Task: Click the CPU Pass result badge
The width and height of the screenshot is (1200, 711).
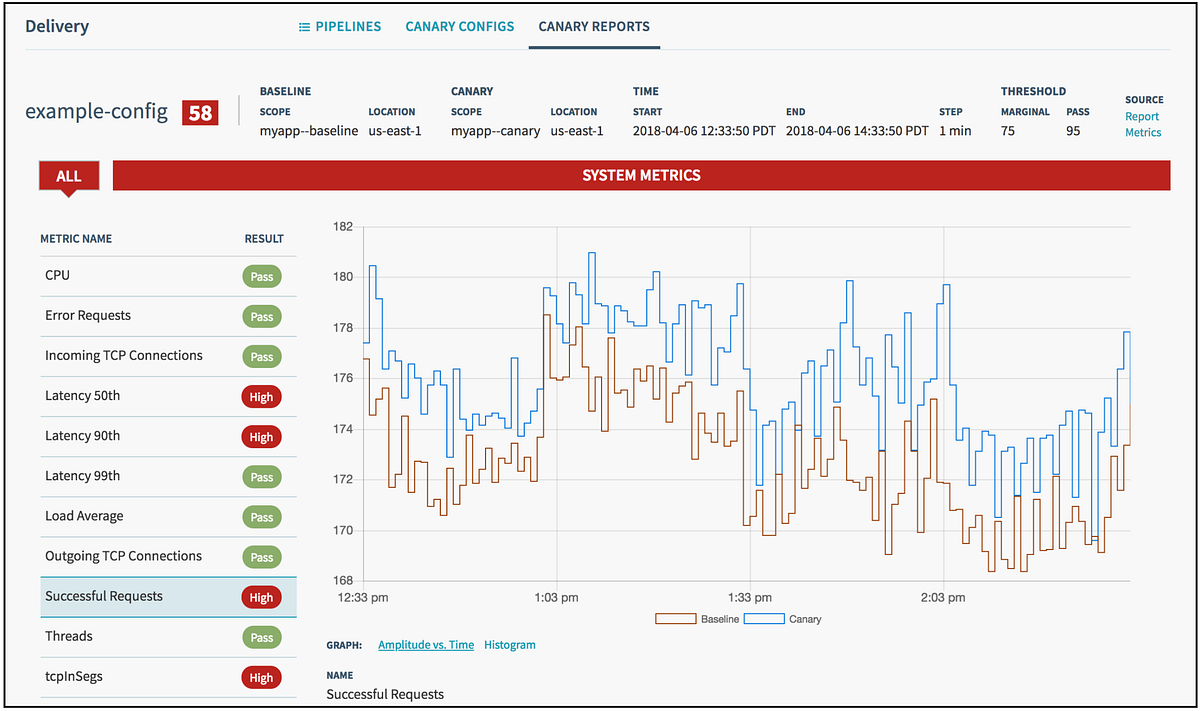Action: (x=262, y=276)
